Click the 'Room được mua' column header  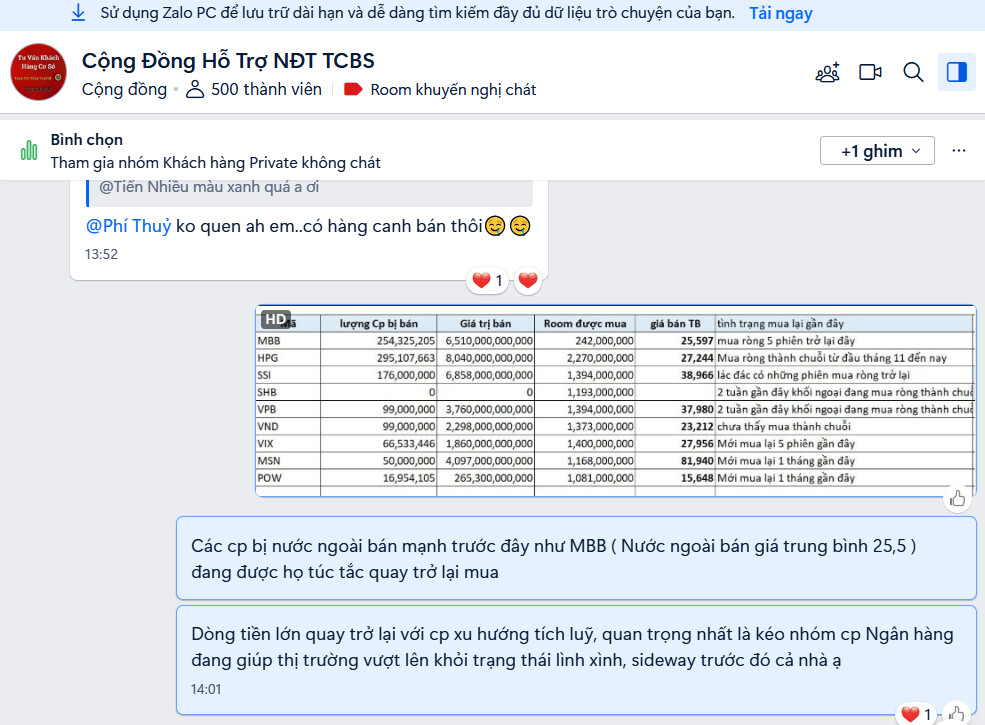click(585, 324)
